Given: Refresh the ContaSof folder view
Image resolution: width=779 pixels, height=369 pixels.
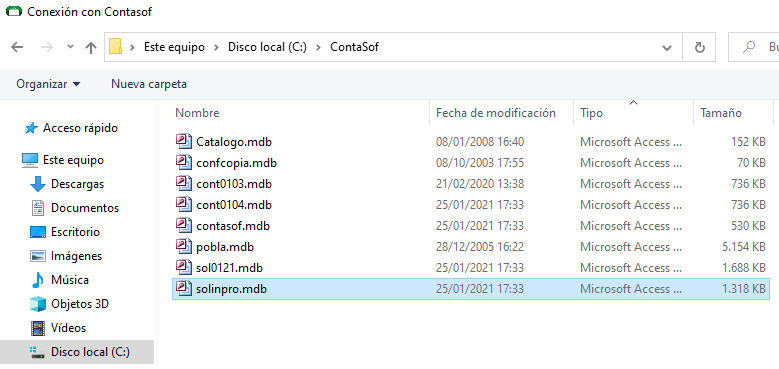Looking at the screenshot, I should [x=700, y=48].
